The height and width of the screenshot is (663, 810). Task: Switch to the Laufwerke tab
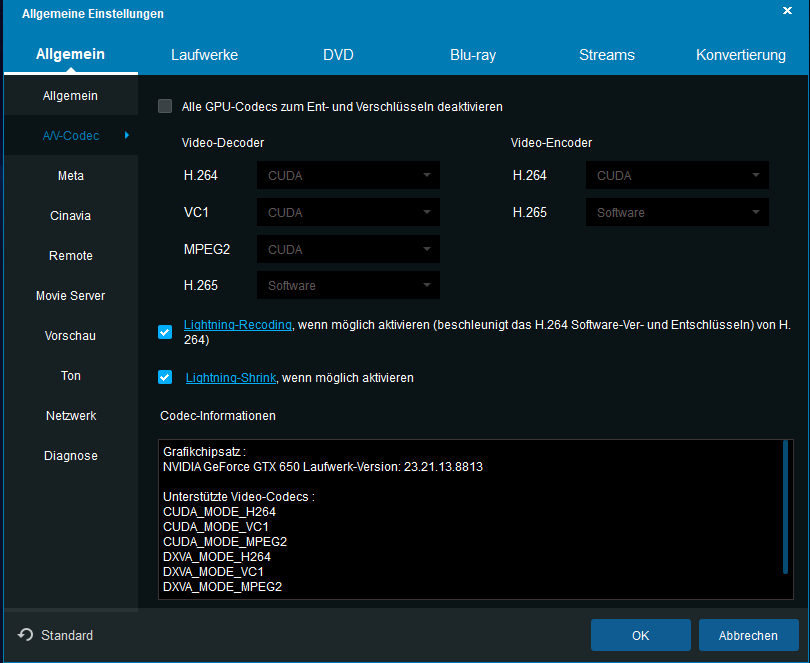pyautogui.click(x=204, y=55)
